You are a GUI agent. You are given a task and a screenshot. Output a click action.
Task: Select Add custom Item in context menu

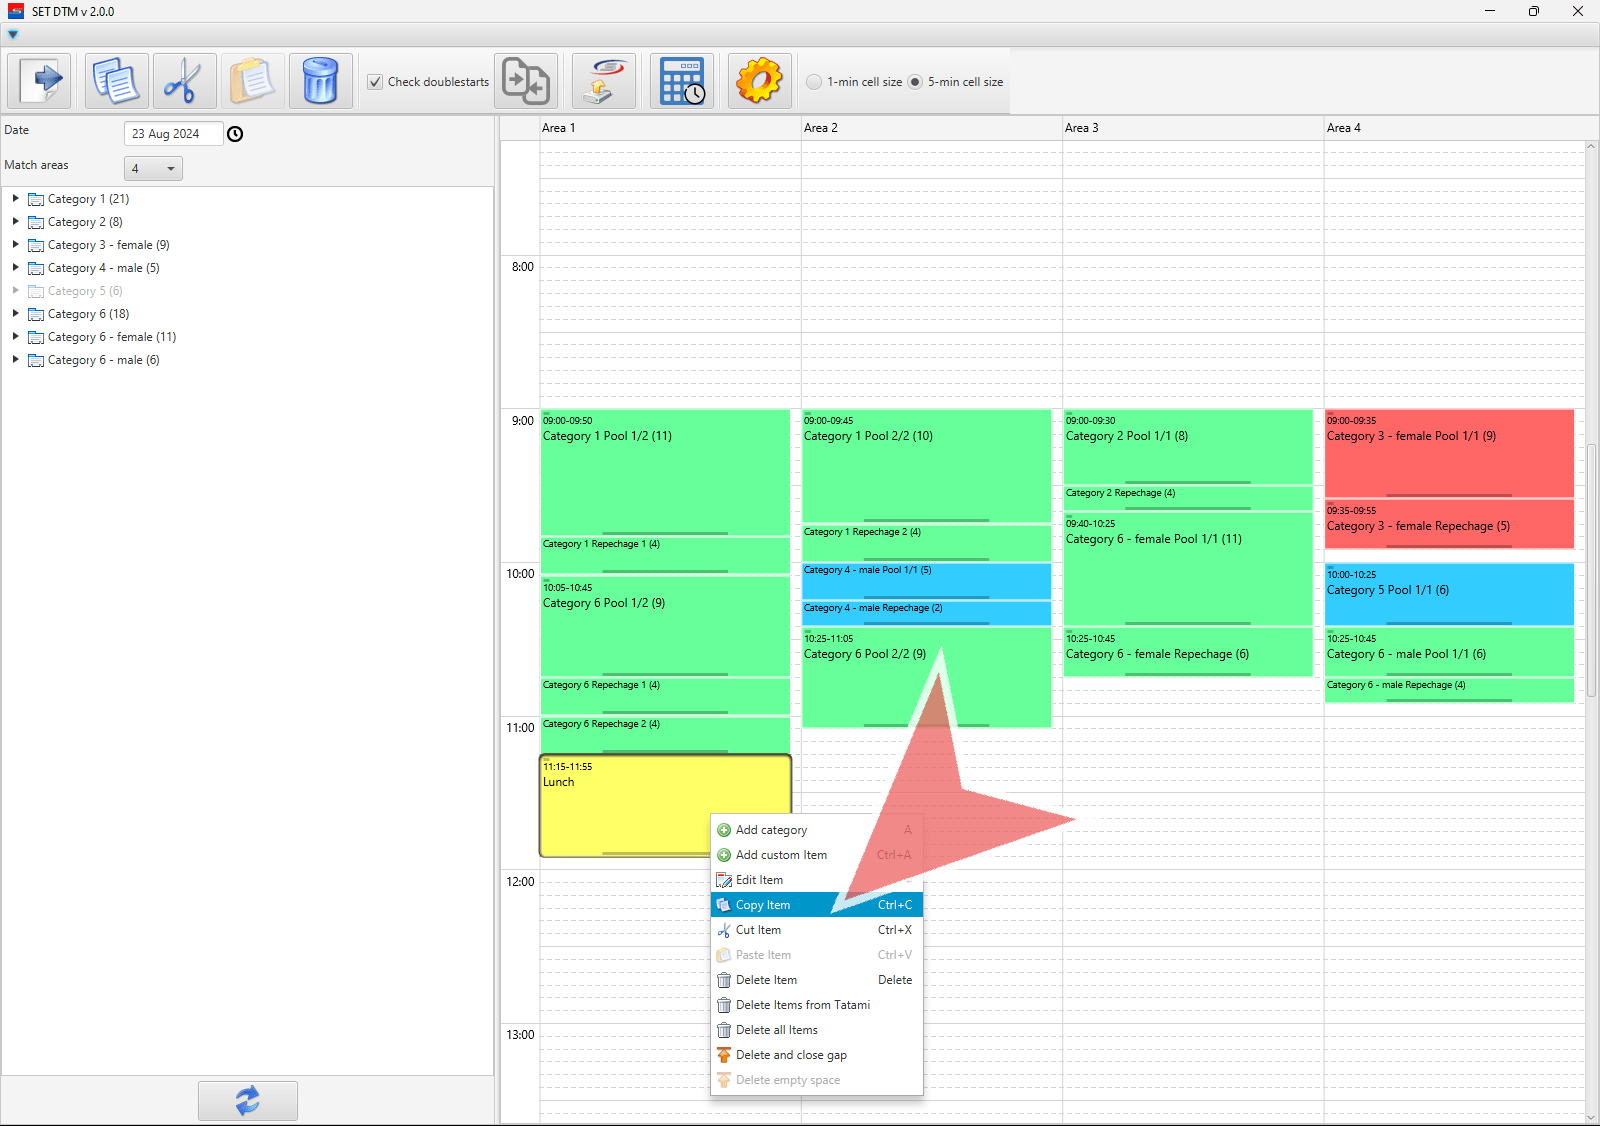coord(781,855)
